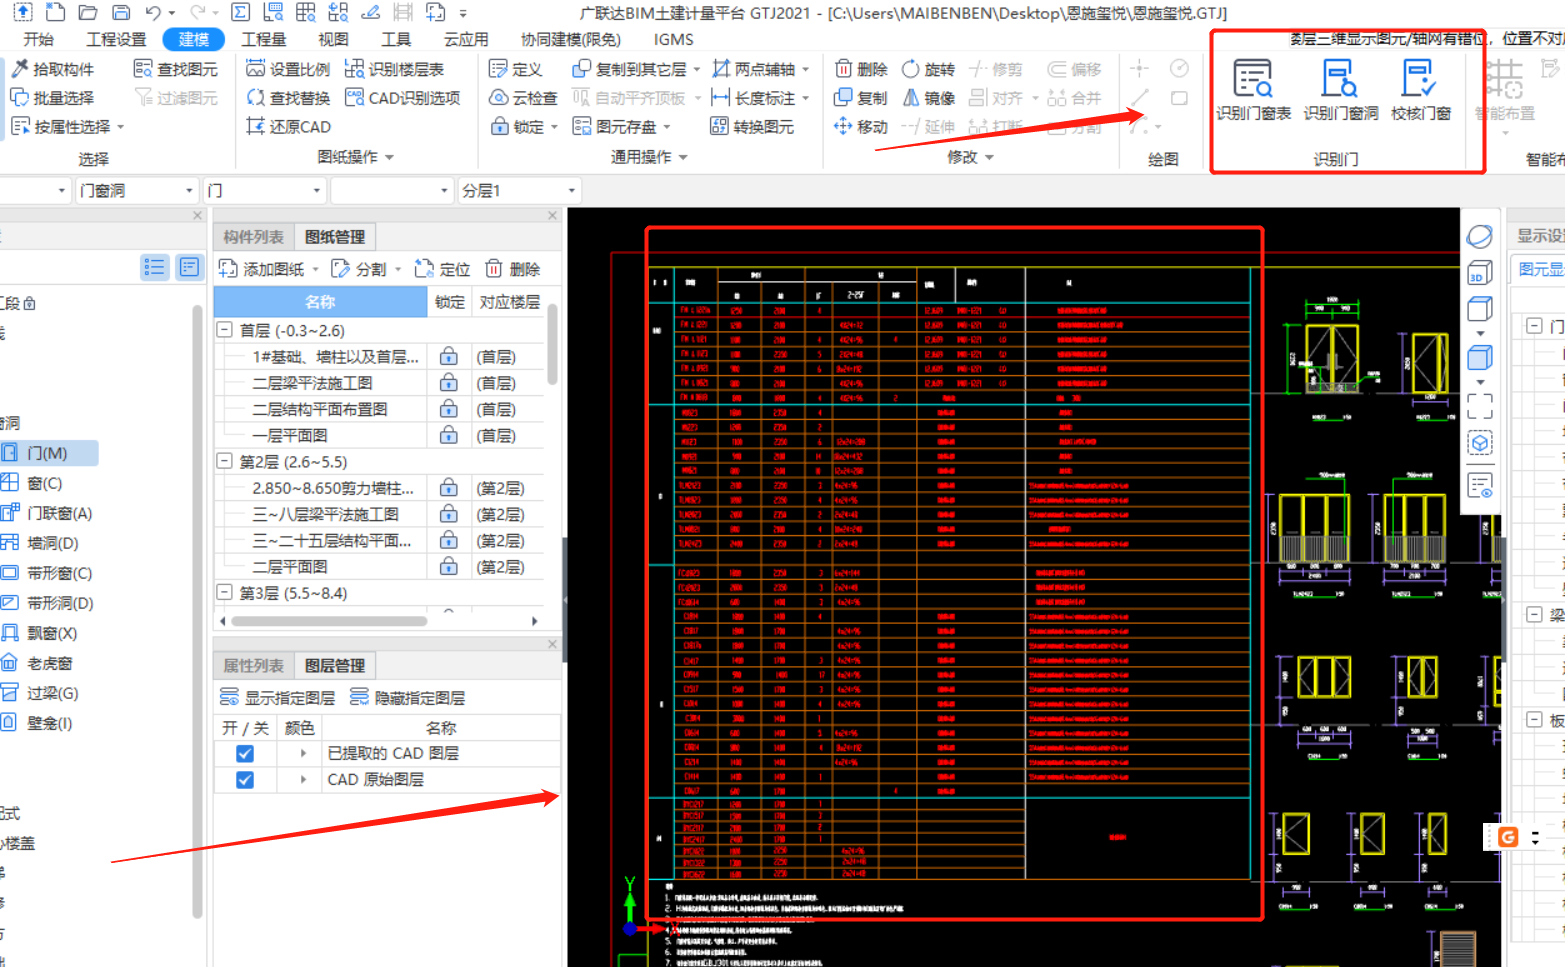Click the 3D view icon on canvas toolbar
1565x967 pixels.
tap(1480, 273)
